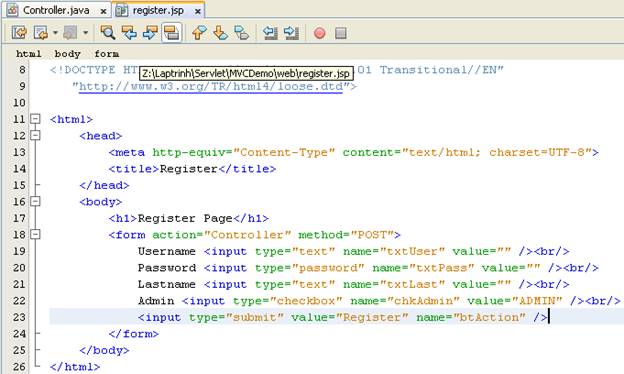Click Find Next Occurrence icon
624x374 pixels.
[x=150, y=33]
